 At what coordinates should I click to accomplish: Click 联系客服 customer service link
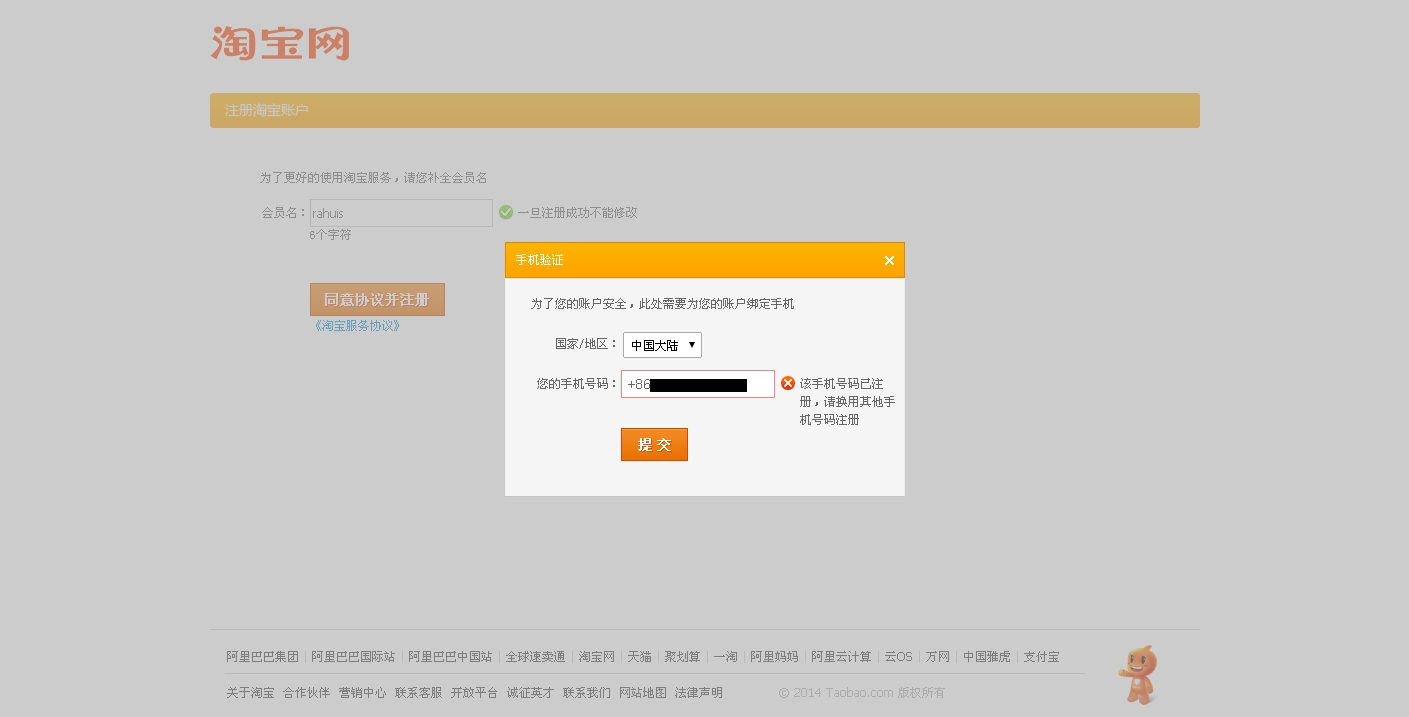click(x=418, y=692)
